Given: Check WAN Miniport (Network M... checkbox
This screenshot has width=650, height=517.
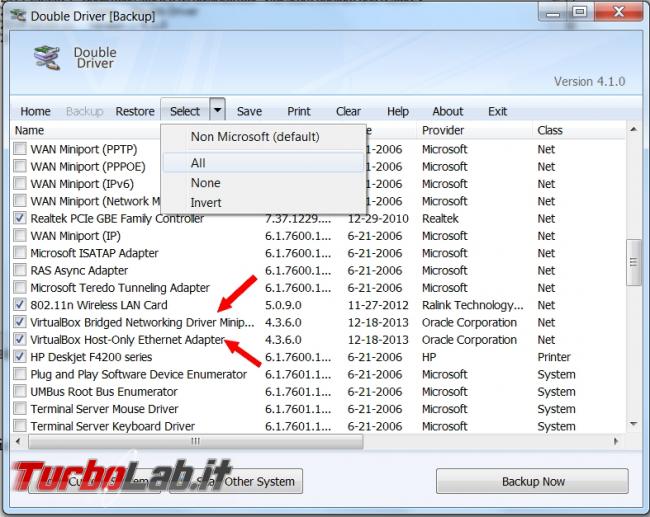Looking at the screenshot, I should point(20,201).
